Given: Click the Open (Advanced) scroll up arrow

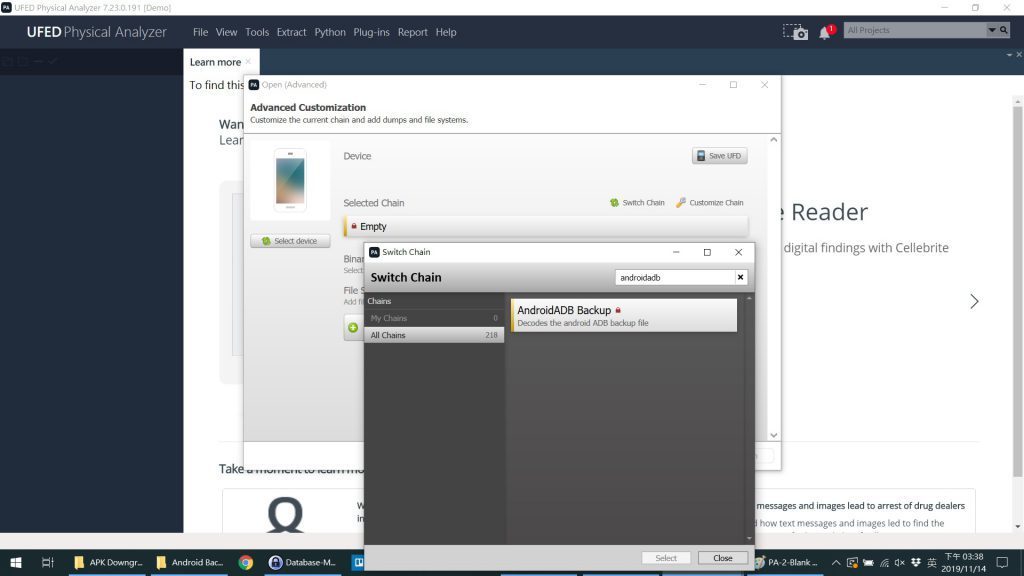Looking at the screenshot, I should click(x=774, y=140).
